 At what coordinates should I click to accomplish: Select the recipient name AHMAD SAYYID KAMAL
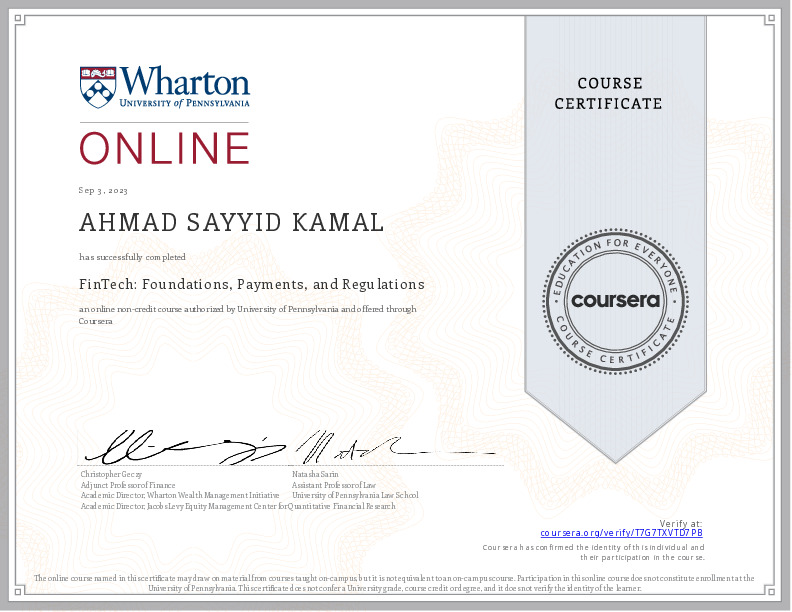(232, 223)
